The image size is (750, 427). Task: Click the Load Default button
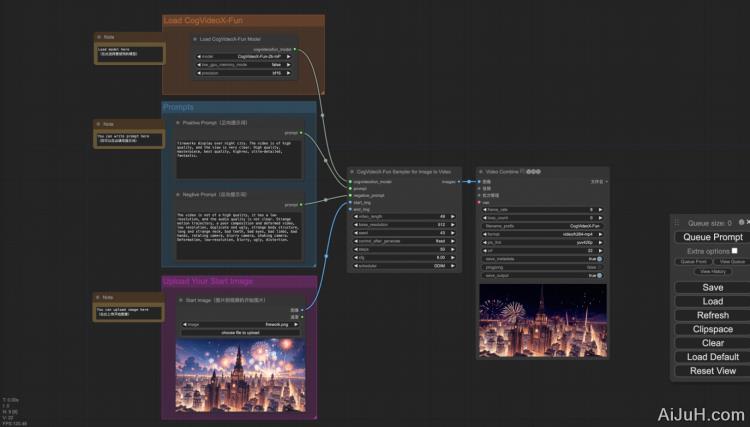click(713, 357)
